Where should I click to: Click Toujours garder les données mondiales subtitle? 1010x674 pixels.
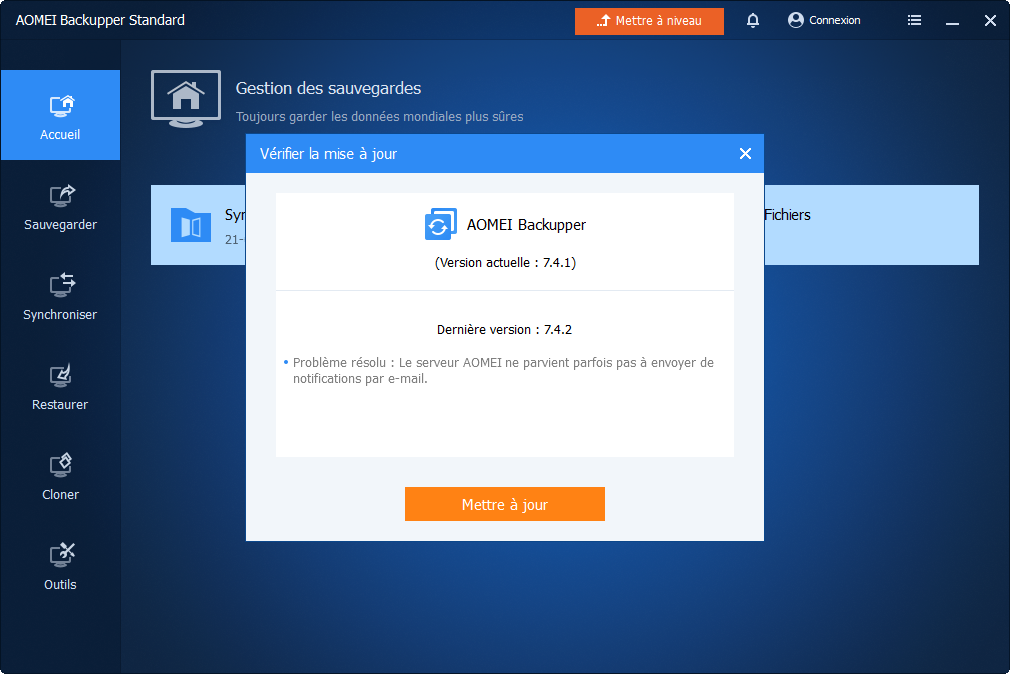tap(379, 117)
